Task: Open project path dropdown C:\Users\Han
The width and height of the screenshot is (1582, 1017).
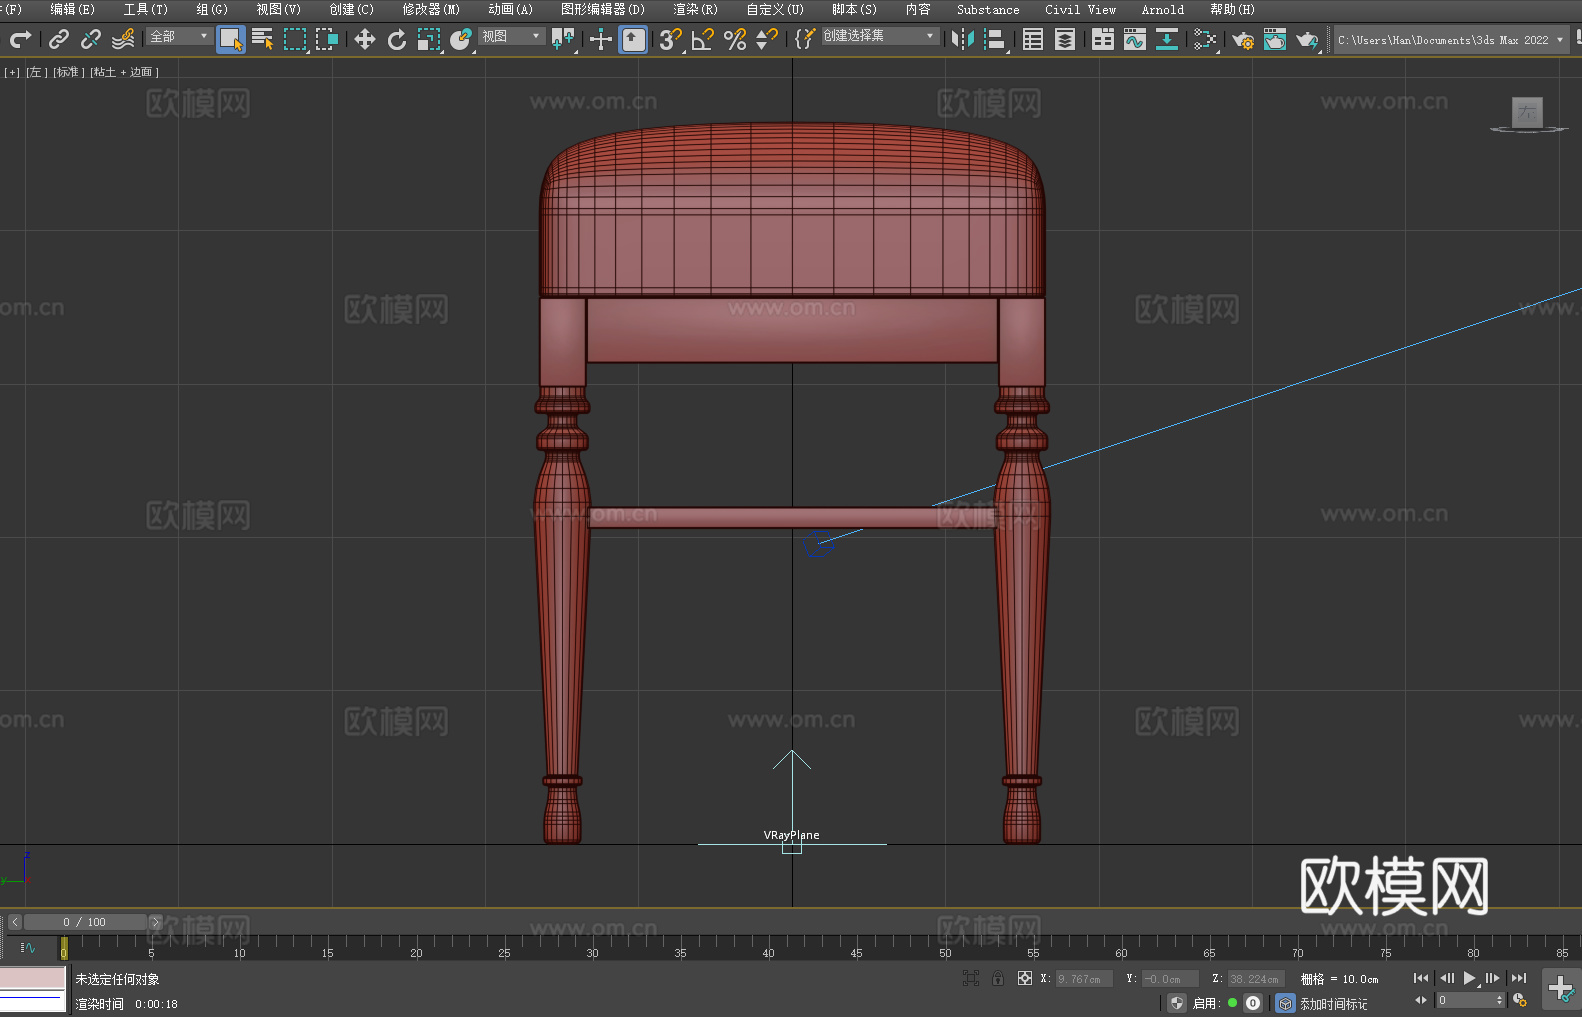Action: [1451, 40]
